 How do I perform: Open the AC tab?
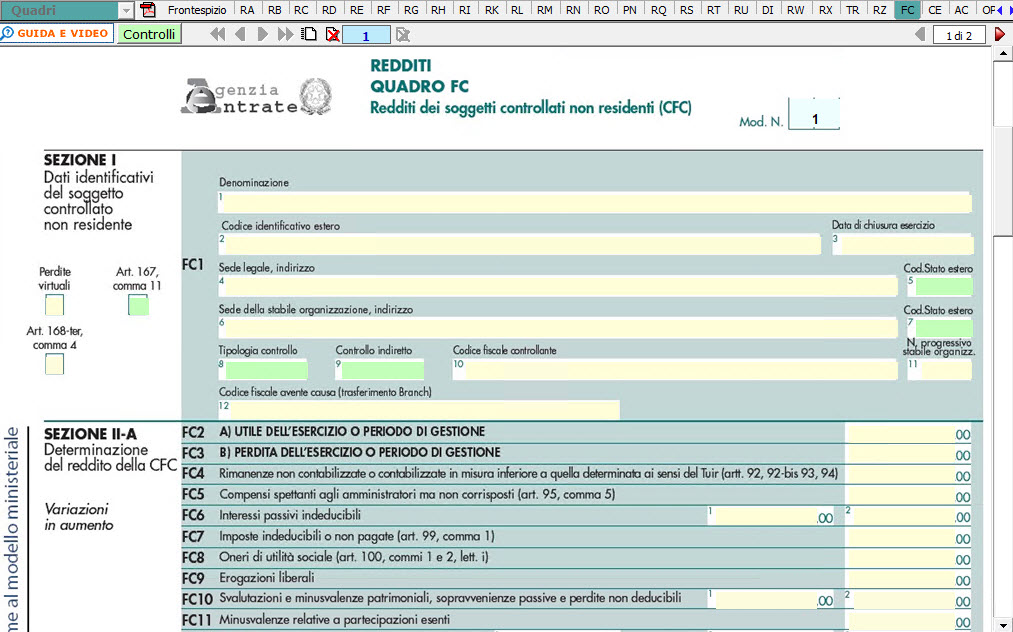pyautogui.click(x=961, y=10)
